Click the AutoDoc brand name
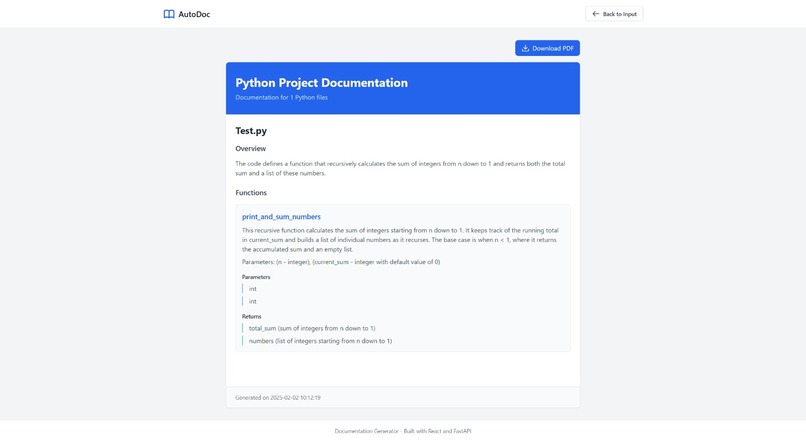The image size is (806, 441). (x=194, y=14)
